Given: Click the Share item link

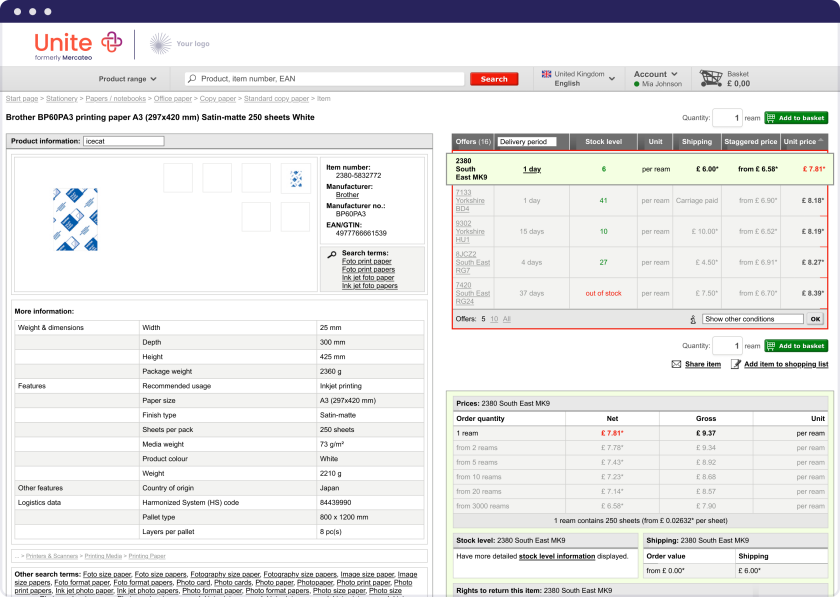Looking at the screenshot, I should click(x=703, y=364).
